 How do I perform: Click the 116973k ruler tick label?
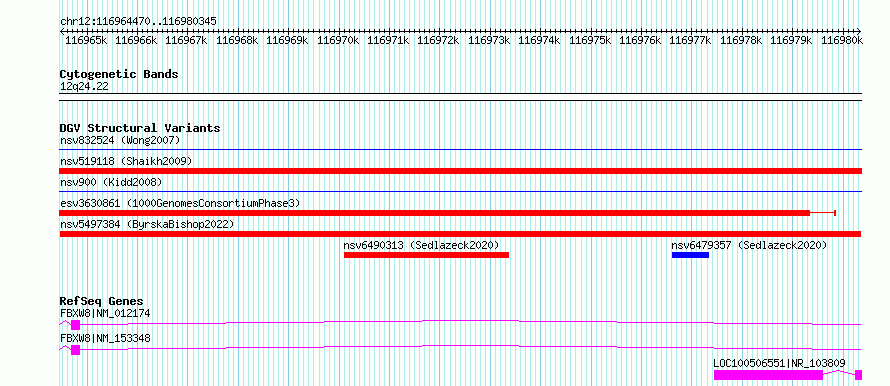click(x=489, y=40)
